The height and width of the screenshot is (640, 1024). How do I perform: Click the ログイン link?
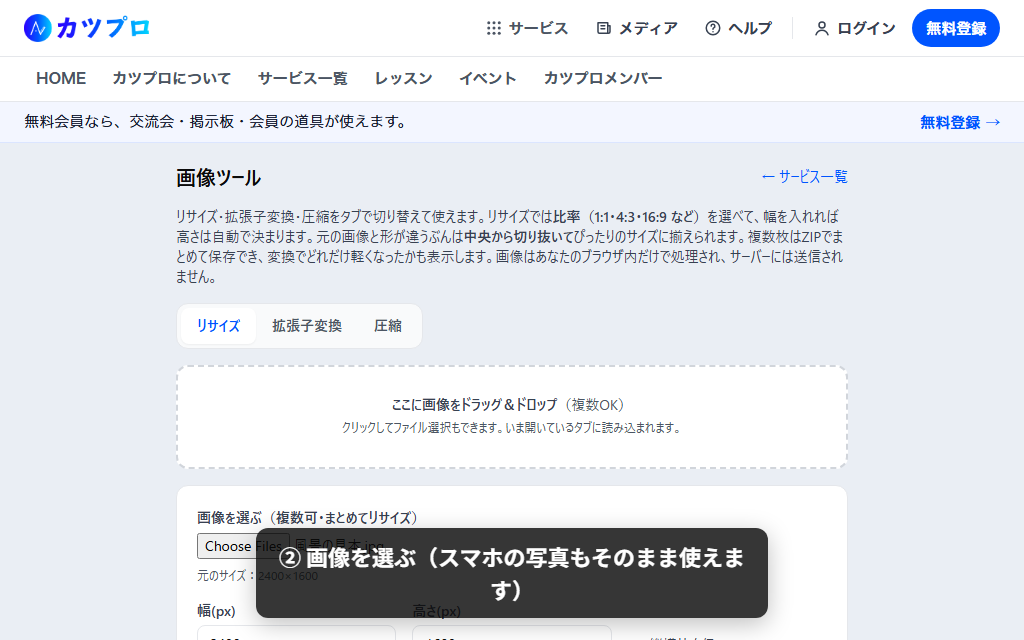click(x=854, y=28)
